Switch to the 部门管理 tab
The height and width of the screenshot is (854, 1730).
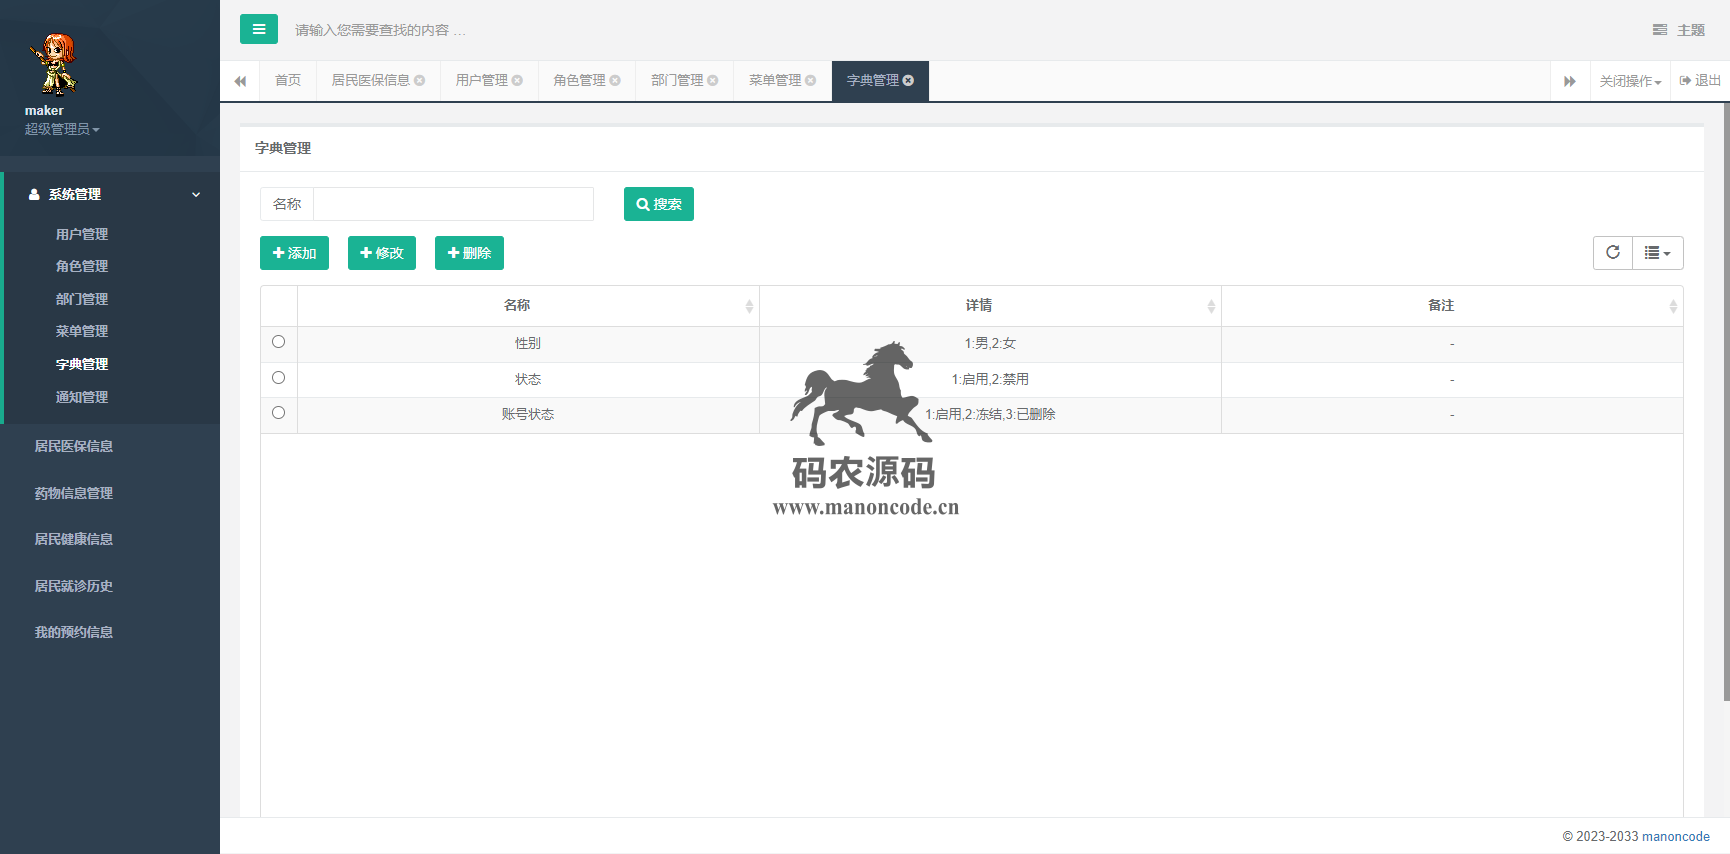click(677, 81)
